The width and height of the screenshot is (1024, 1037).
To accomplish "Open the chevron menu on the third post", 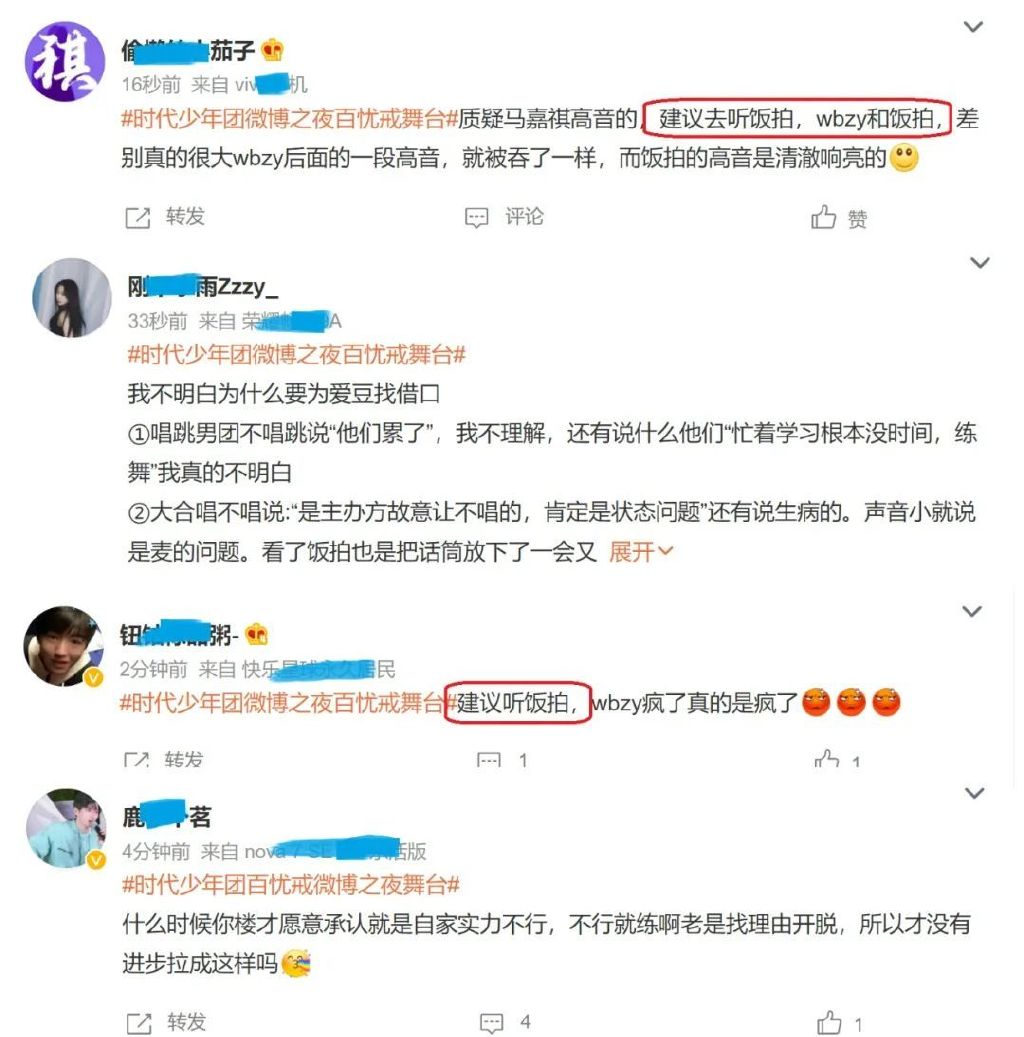I will pos(971,611).
